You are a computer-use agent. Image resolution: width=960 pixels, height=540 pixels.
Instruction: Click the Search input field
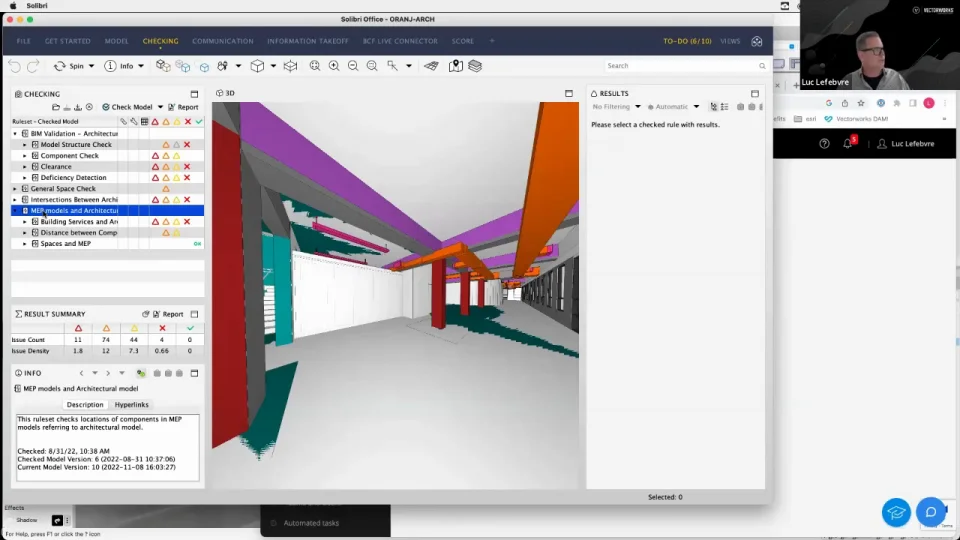[x=680, y=66]
